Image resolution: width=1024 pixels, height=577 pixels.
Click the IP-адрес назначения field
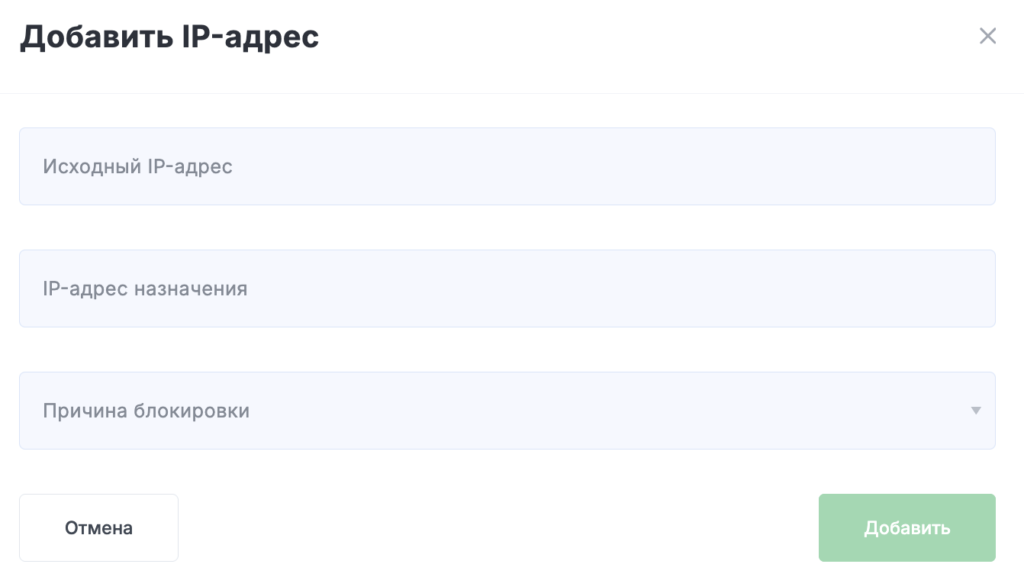(x=507, y=289)
